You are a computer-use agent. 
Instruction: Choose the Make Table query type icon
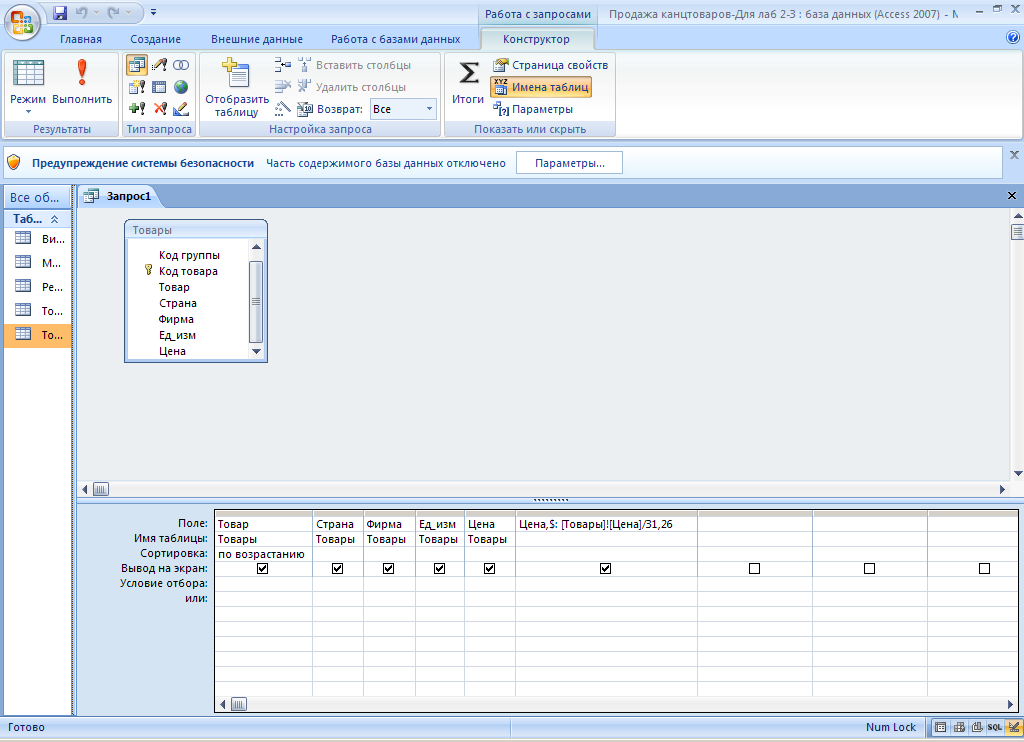click(136, 87)
